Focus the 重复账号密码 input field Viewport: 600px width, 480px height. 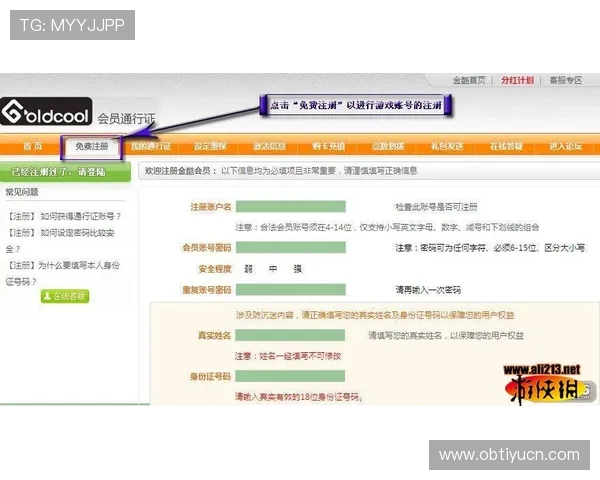click(291, 290)
